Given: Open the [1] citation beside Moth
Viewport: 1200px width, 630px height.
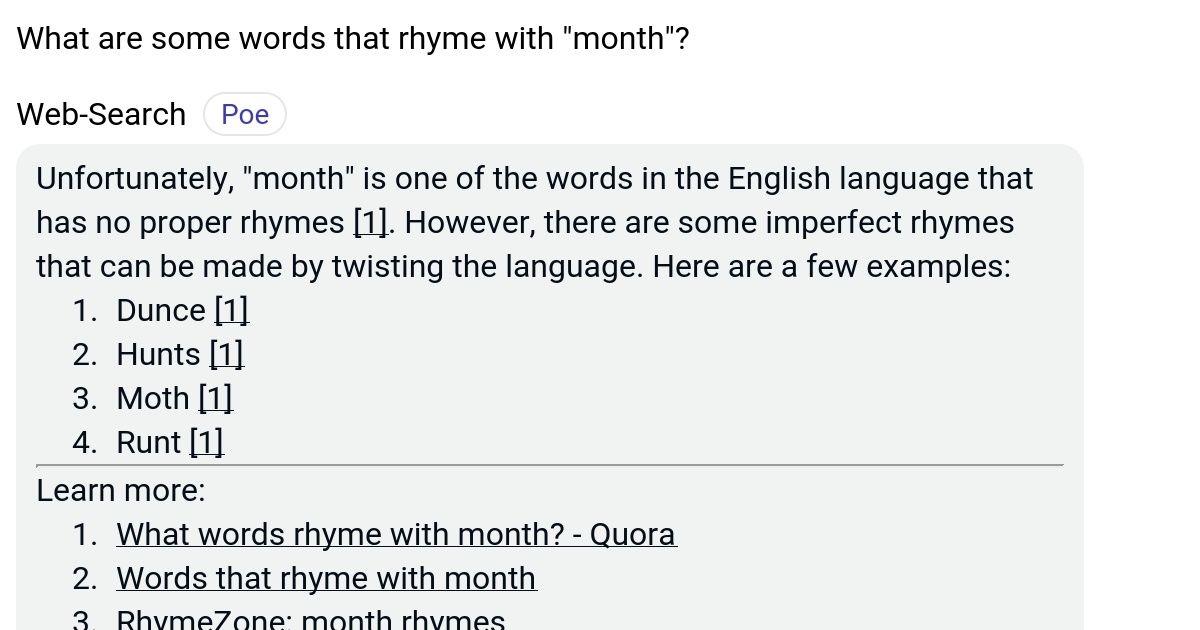Looking at the screenshot, I should (215, 398).
